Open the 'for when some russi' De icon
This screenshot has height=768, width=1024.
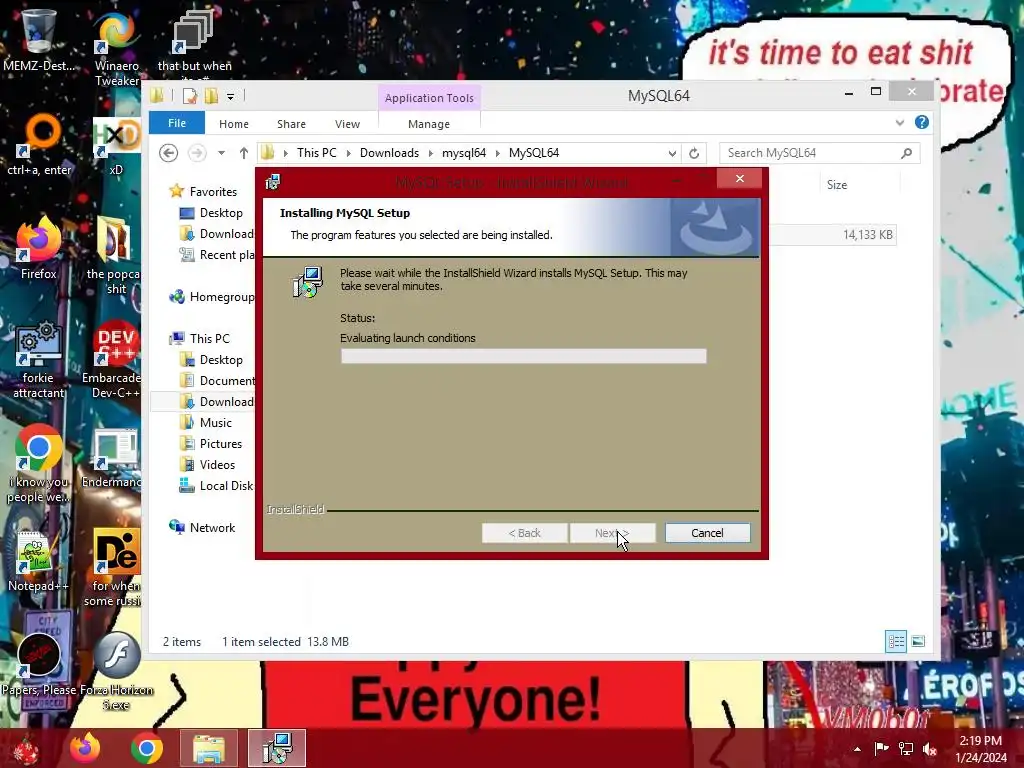pyautogui.click(x=115, y=567)
